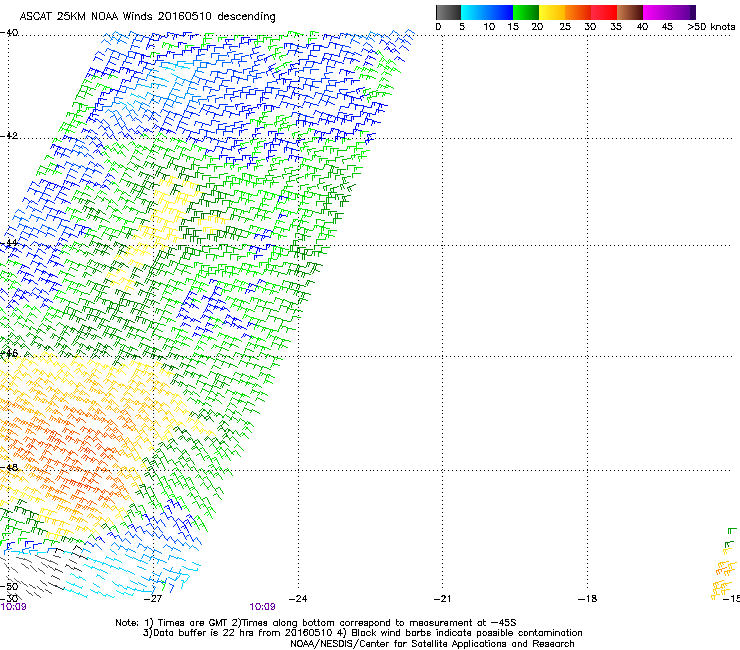
Task: Click the orange 25-30 knots legend swatch
Action: [x=578, y=12]
